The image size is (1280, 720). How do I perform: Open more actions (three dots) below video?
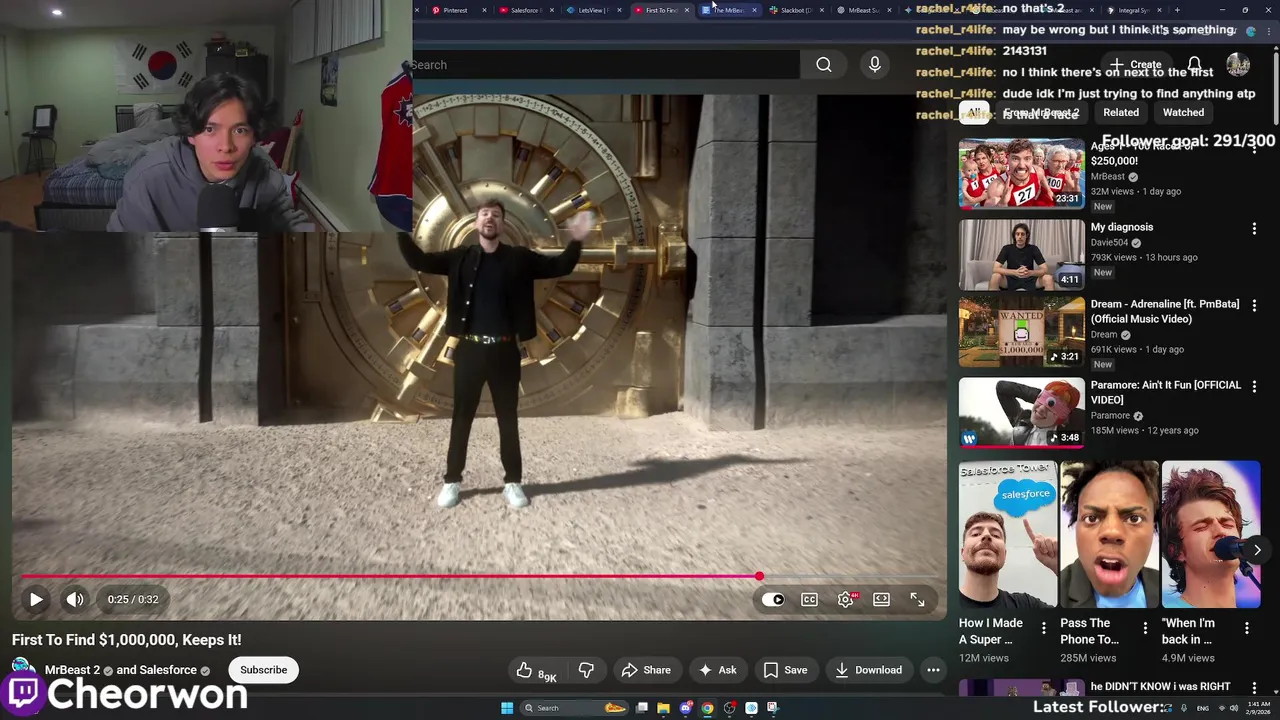click(933, 670)
